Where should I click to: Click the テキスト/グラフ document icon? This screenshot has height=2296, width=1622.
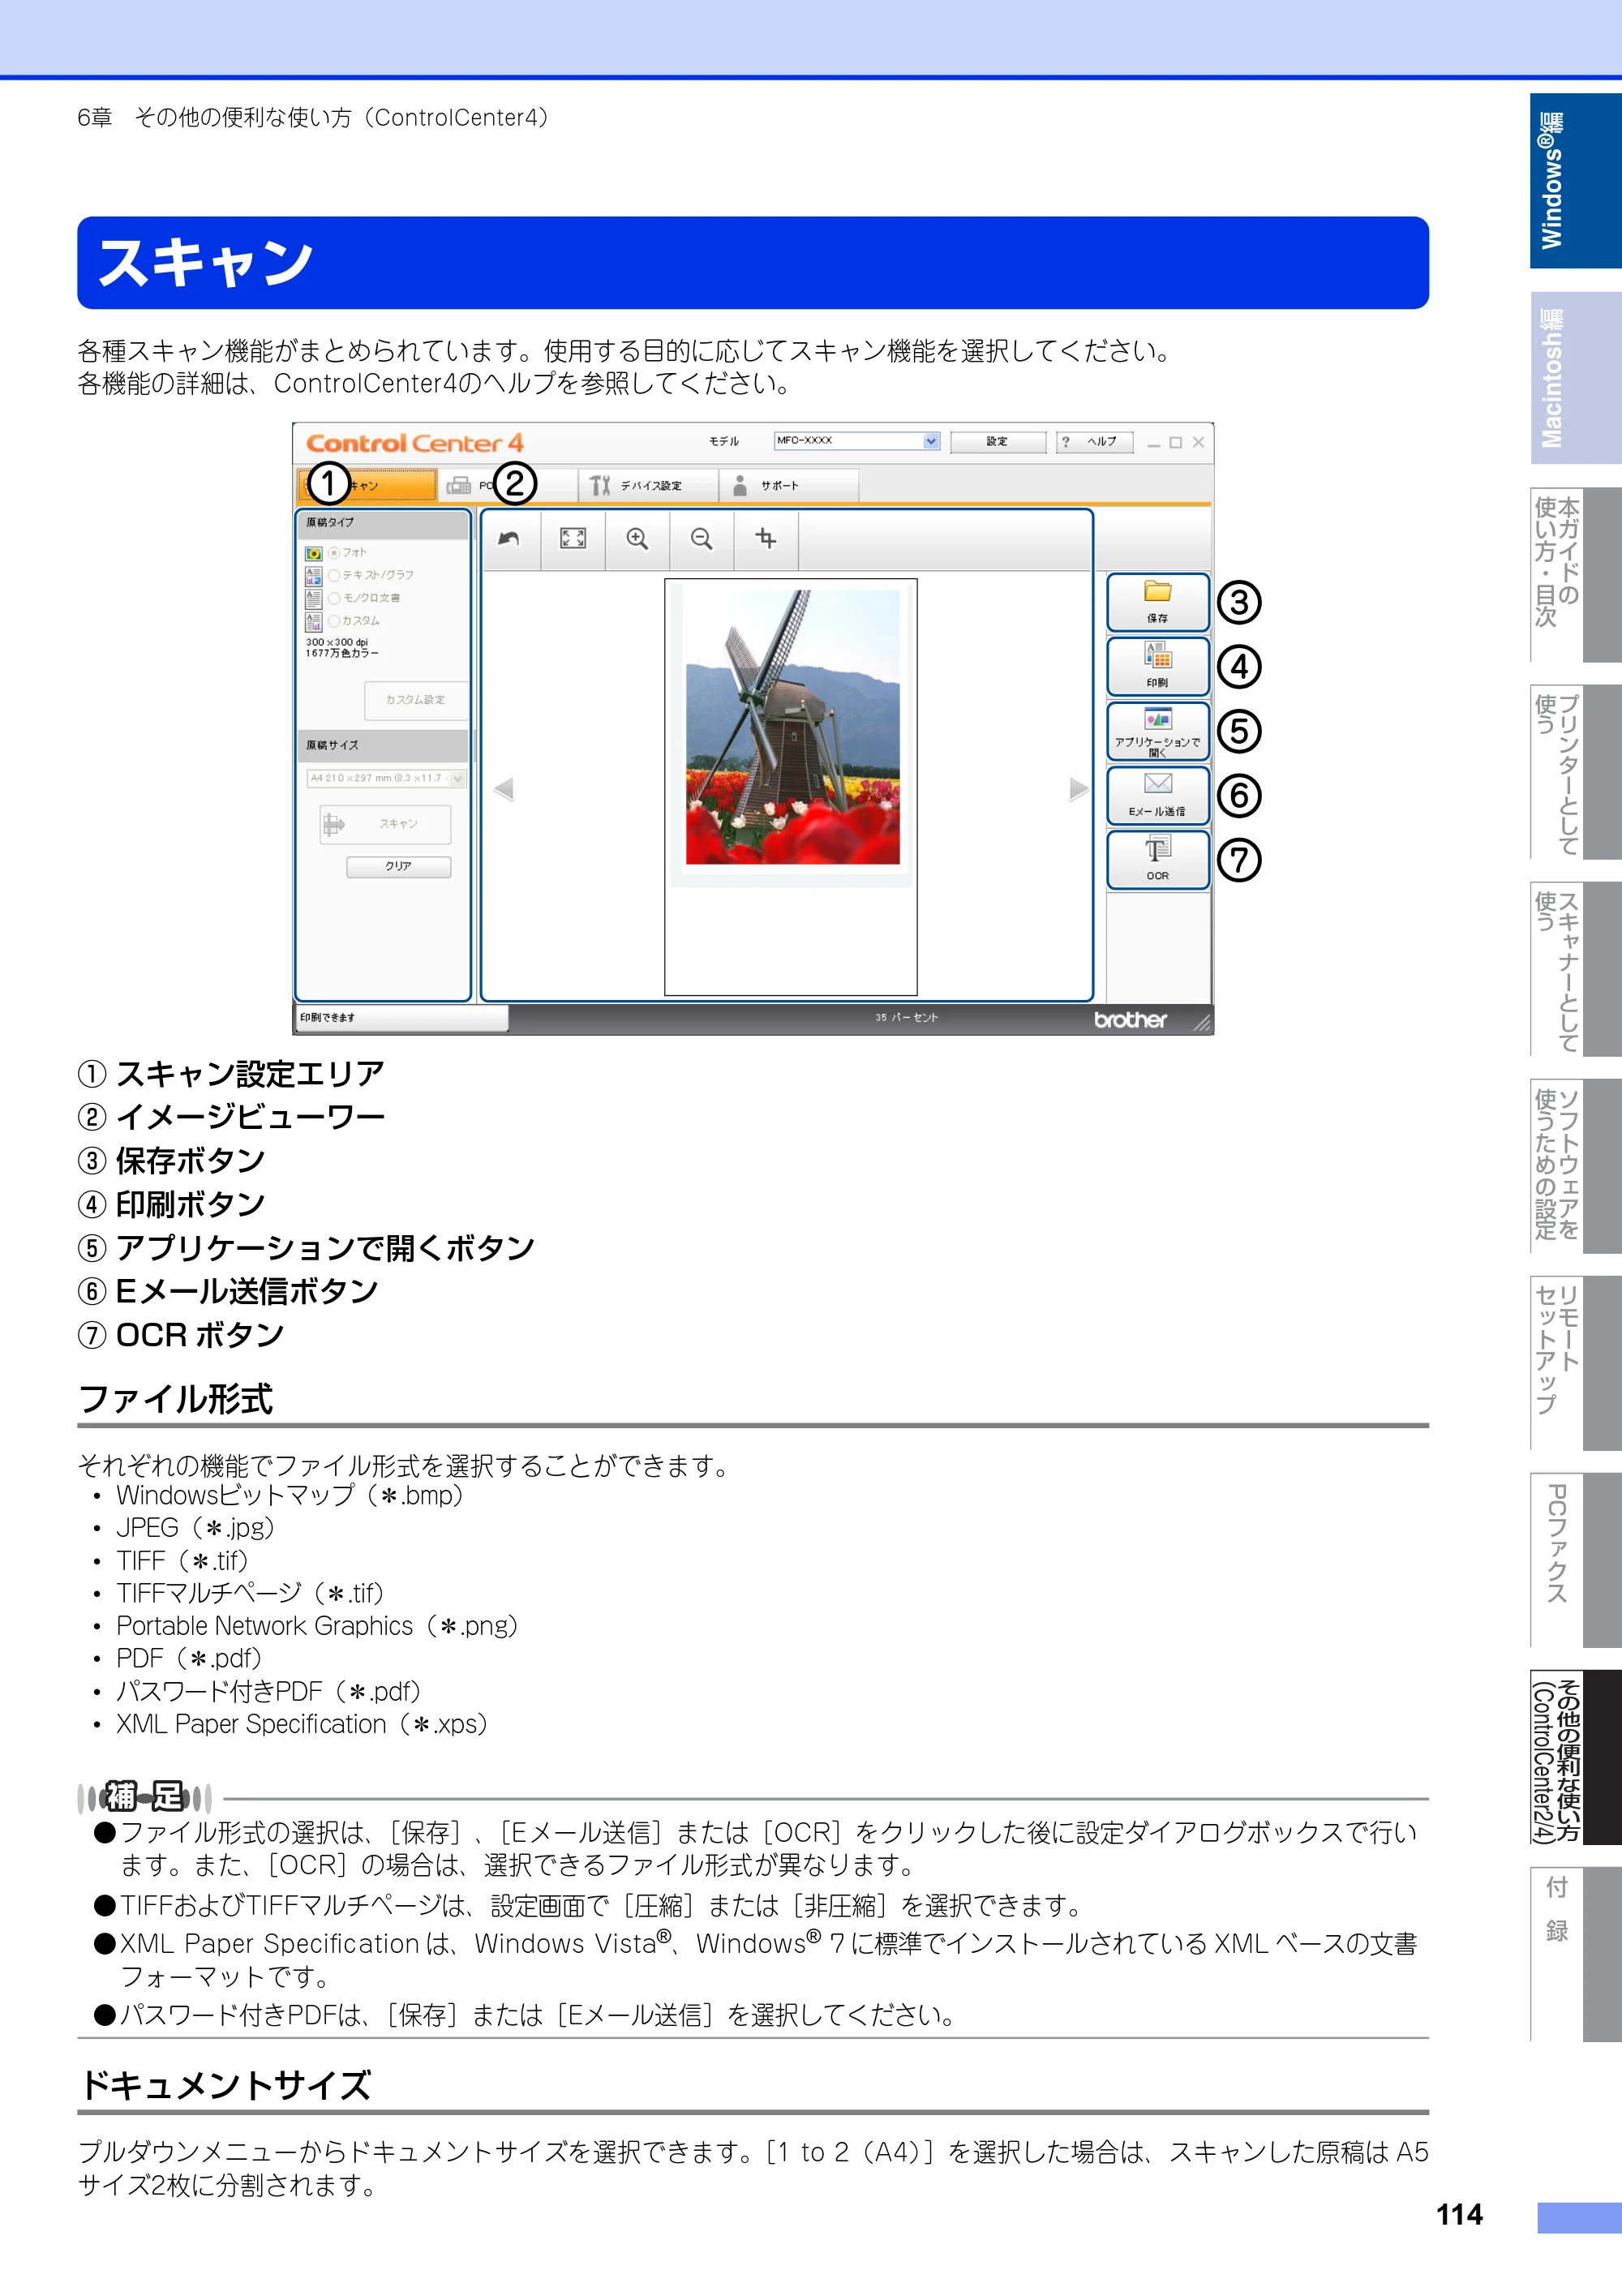314,576
